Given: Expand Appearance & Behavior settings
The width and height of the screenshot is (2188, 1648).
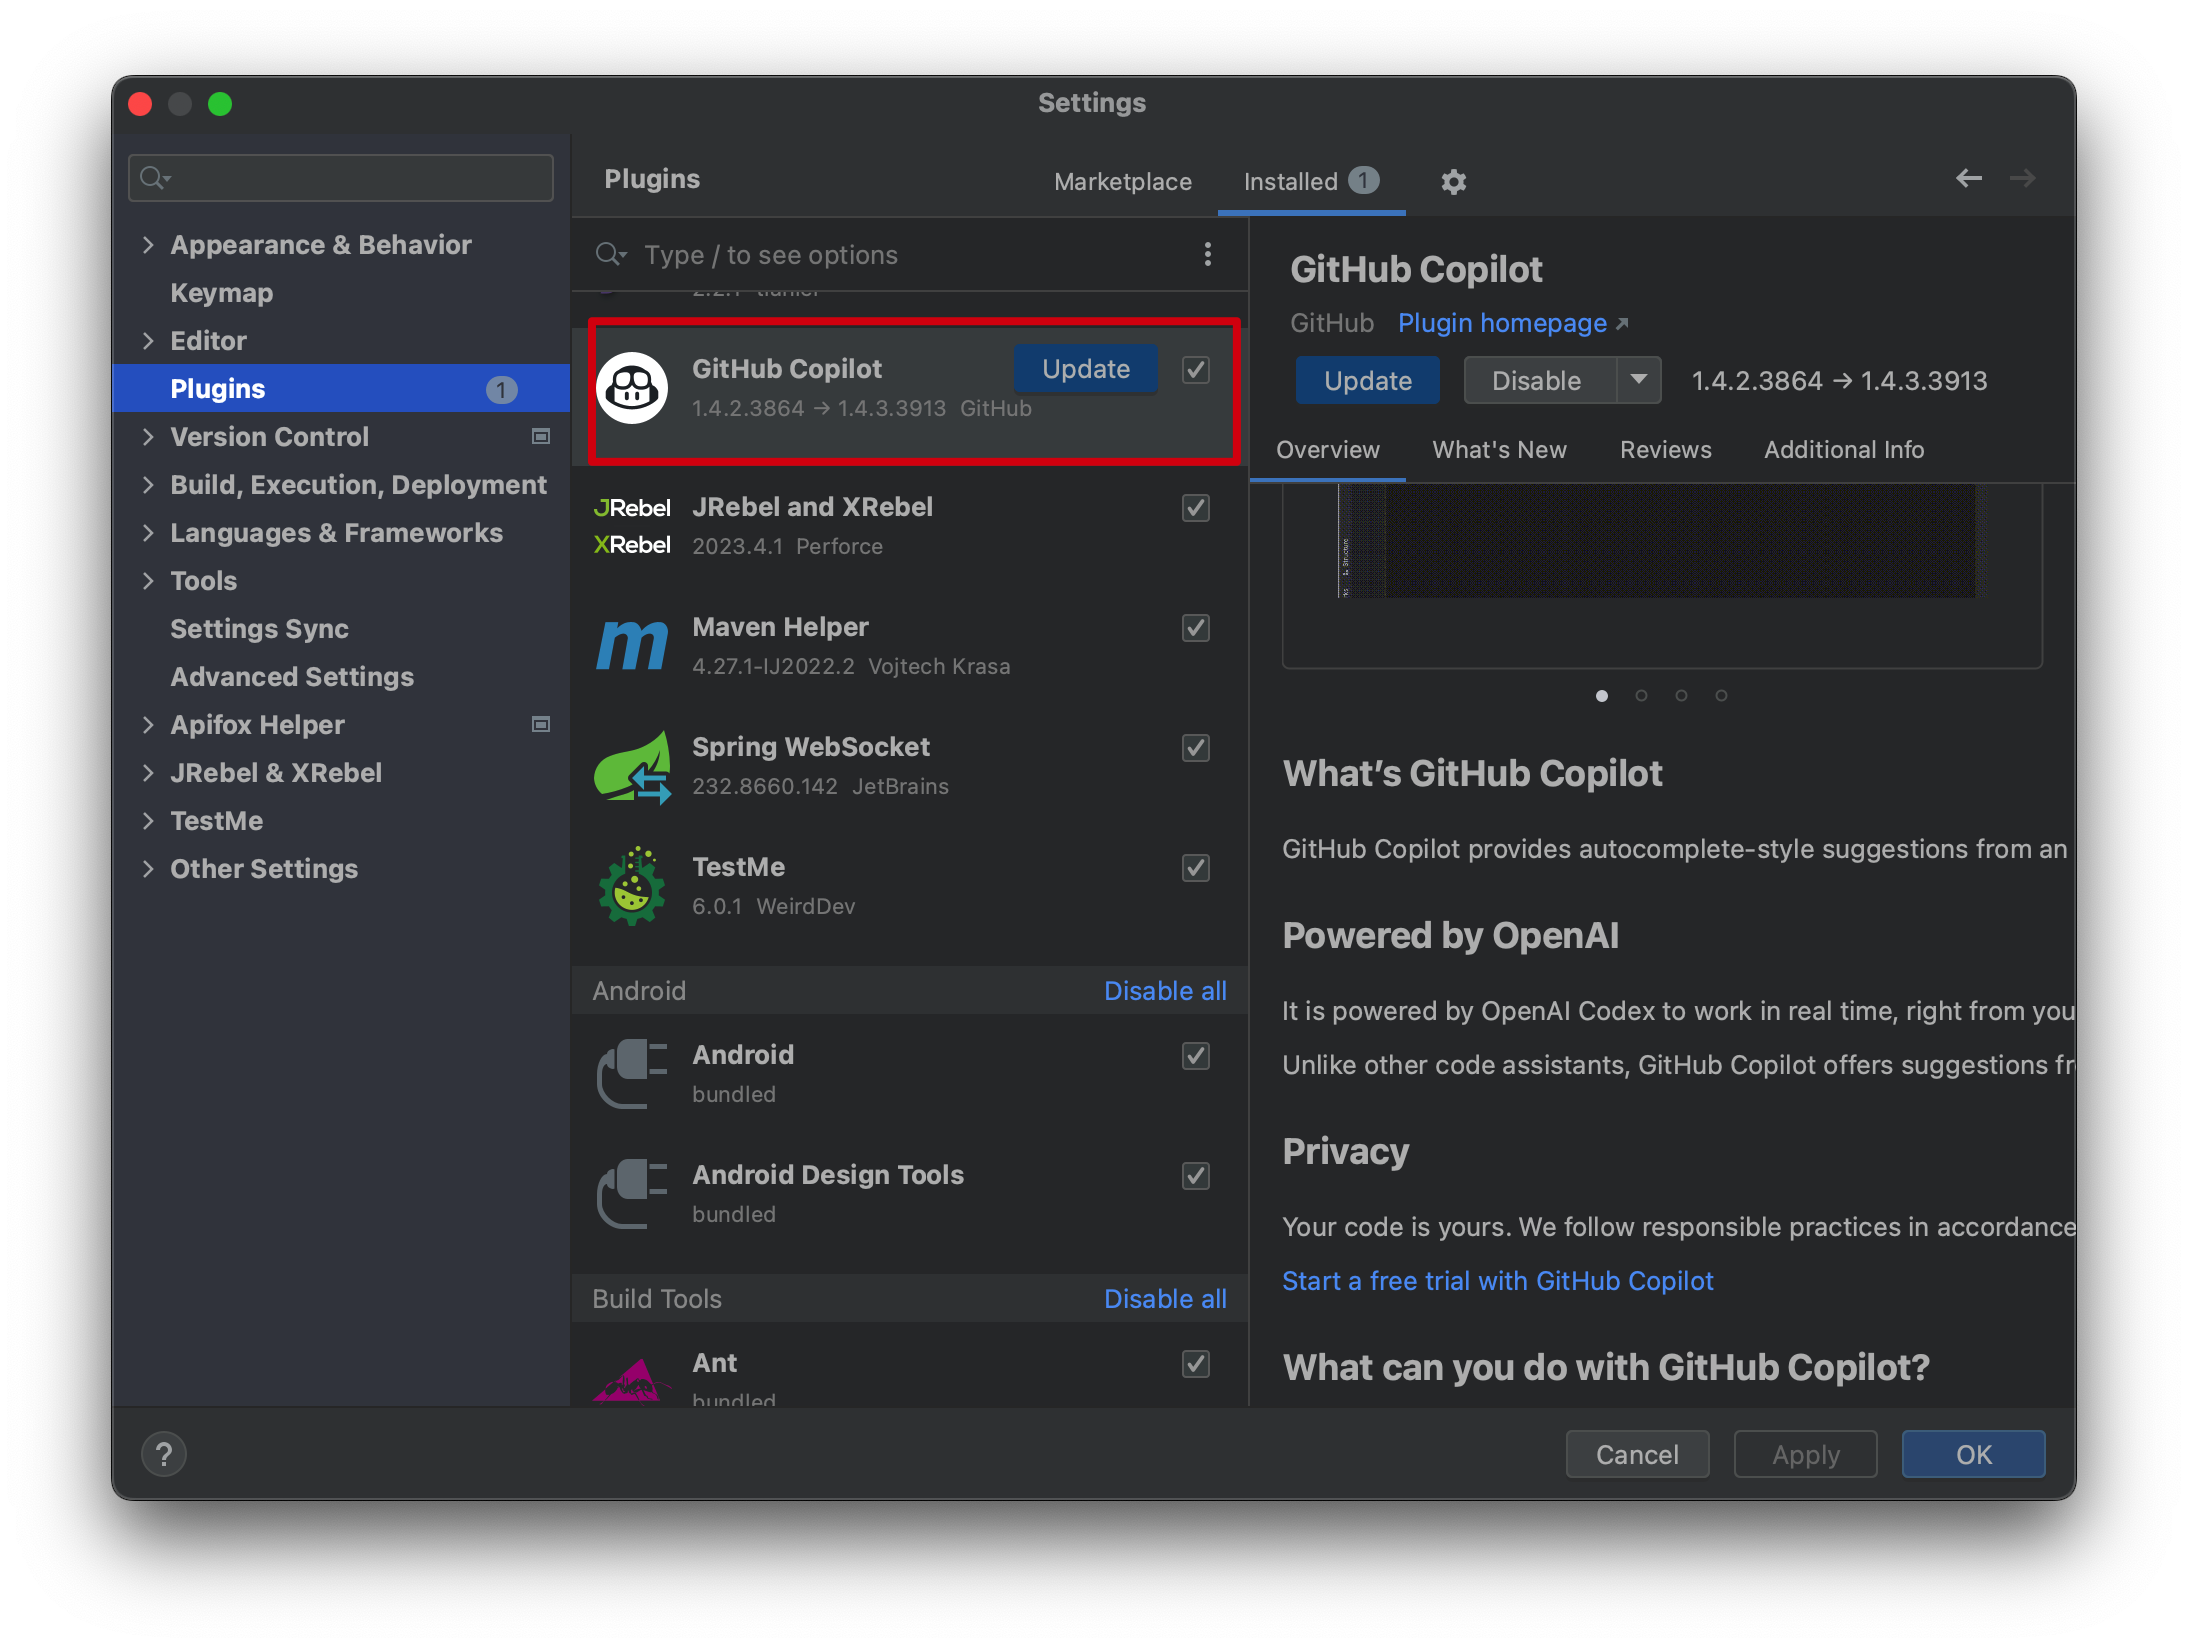Looking at the screenshot, I should point(148,244).
